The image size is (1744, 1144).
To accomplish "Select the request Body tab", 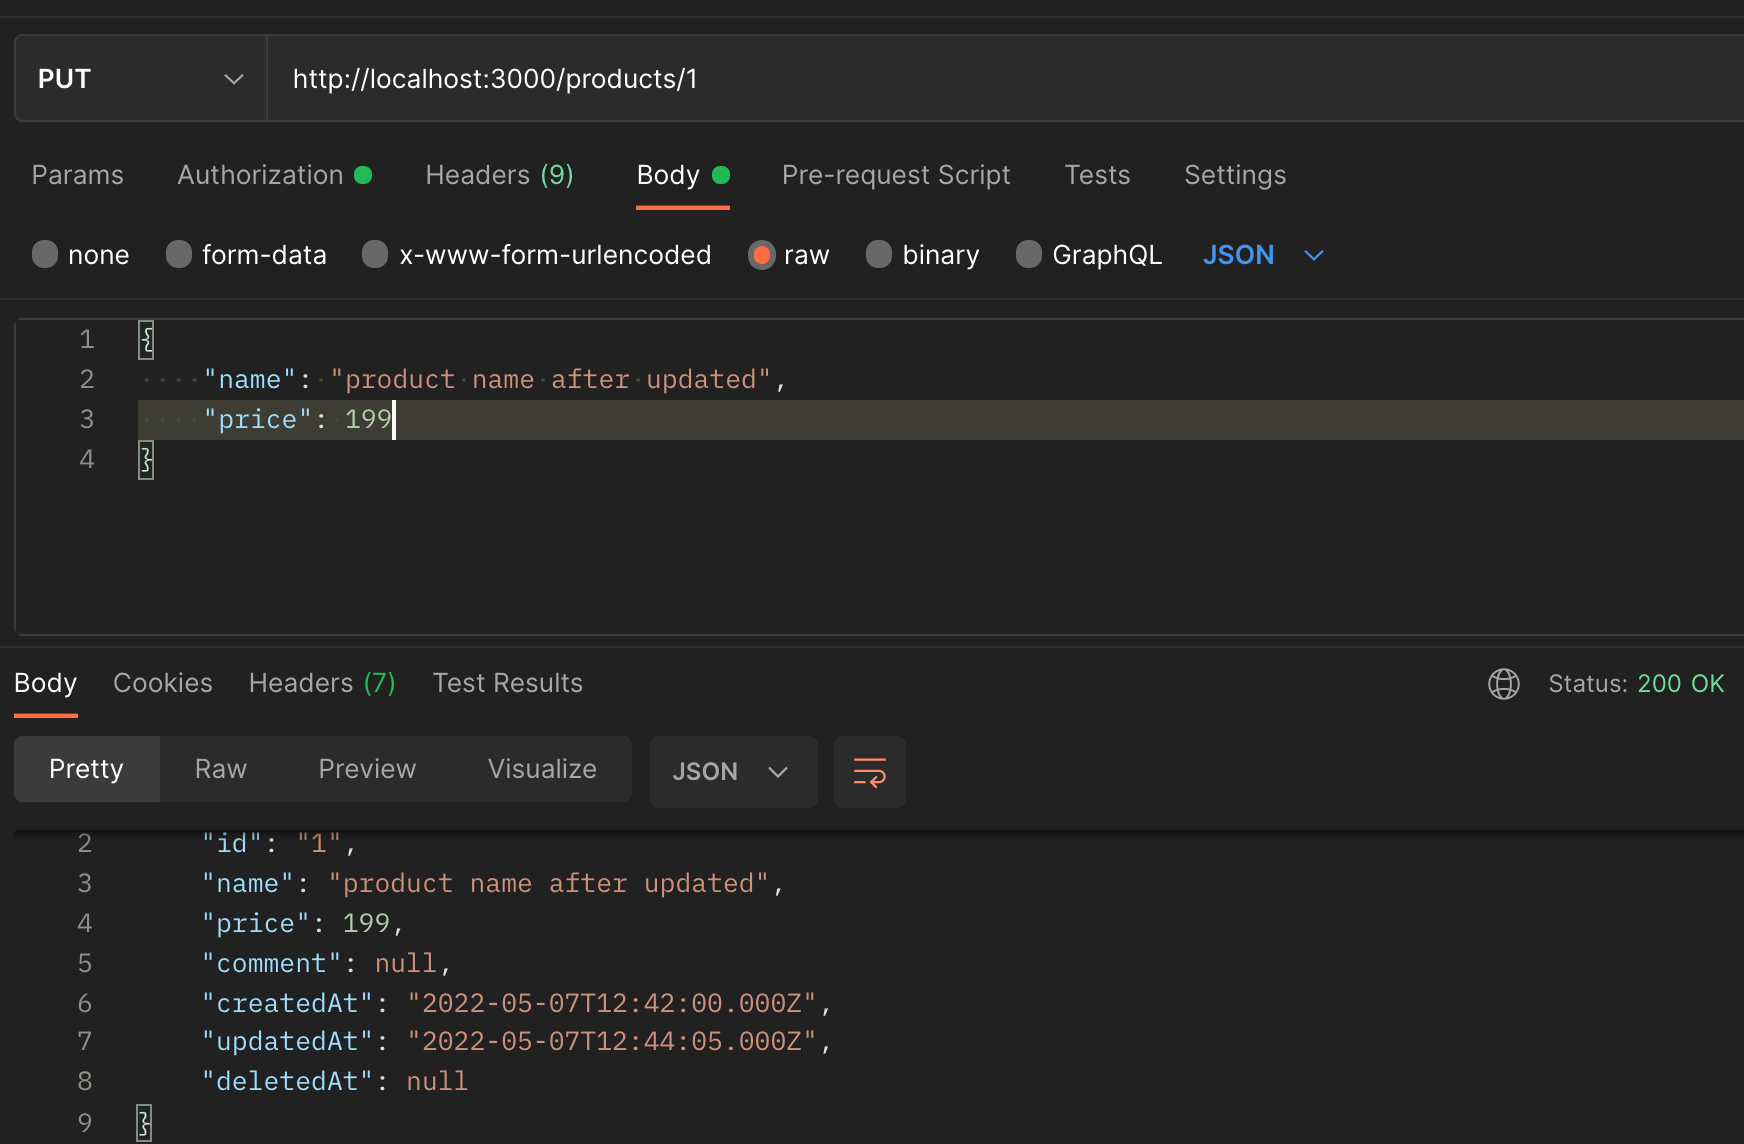I will pos(683,175).
